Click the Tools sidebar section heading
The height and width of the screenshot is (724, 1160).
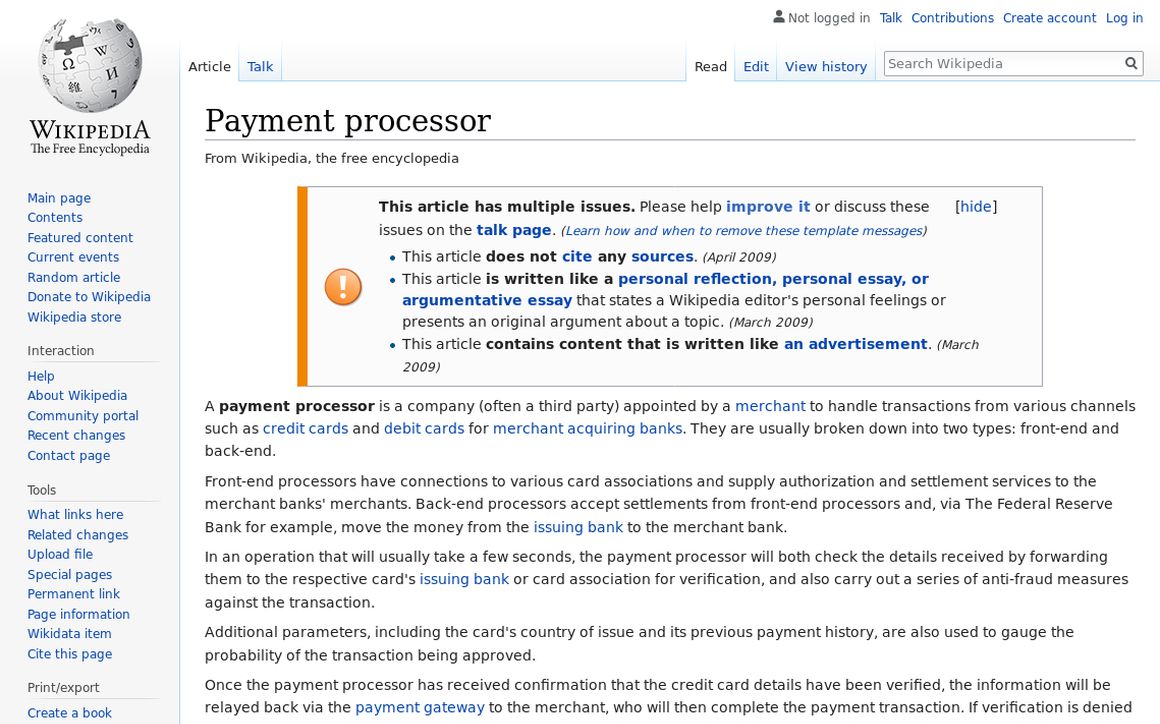tap(41, 490)
